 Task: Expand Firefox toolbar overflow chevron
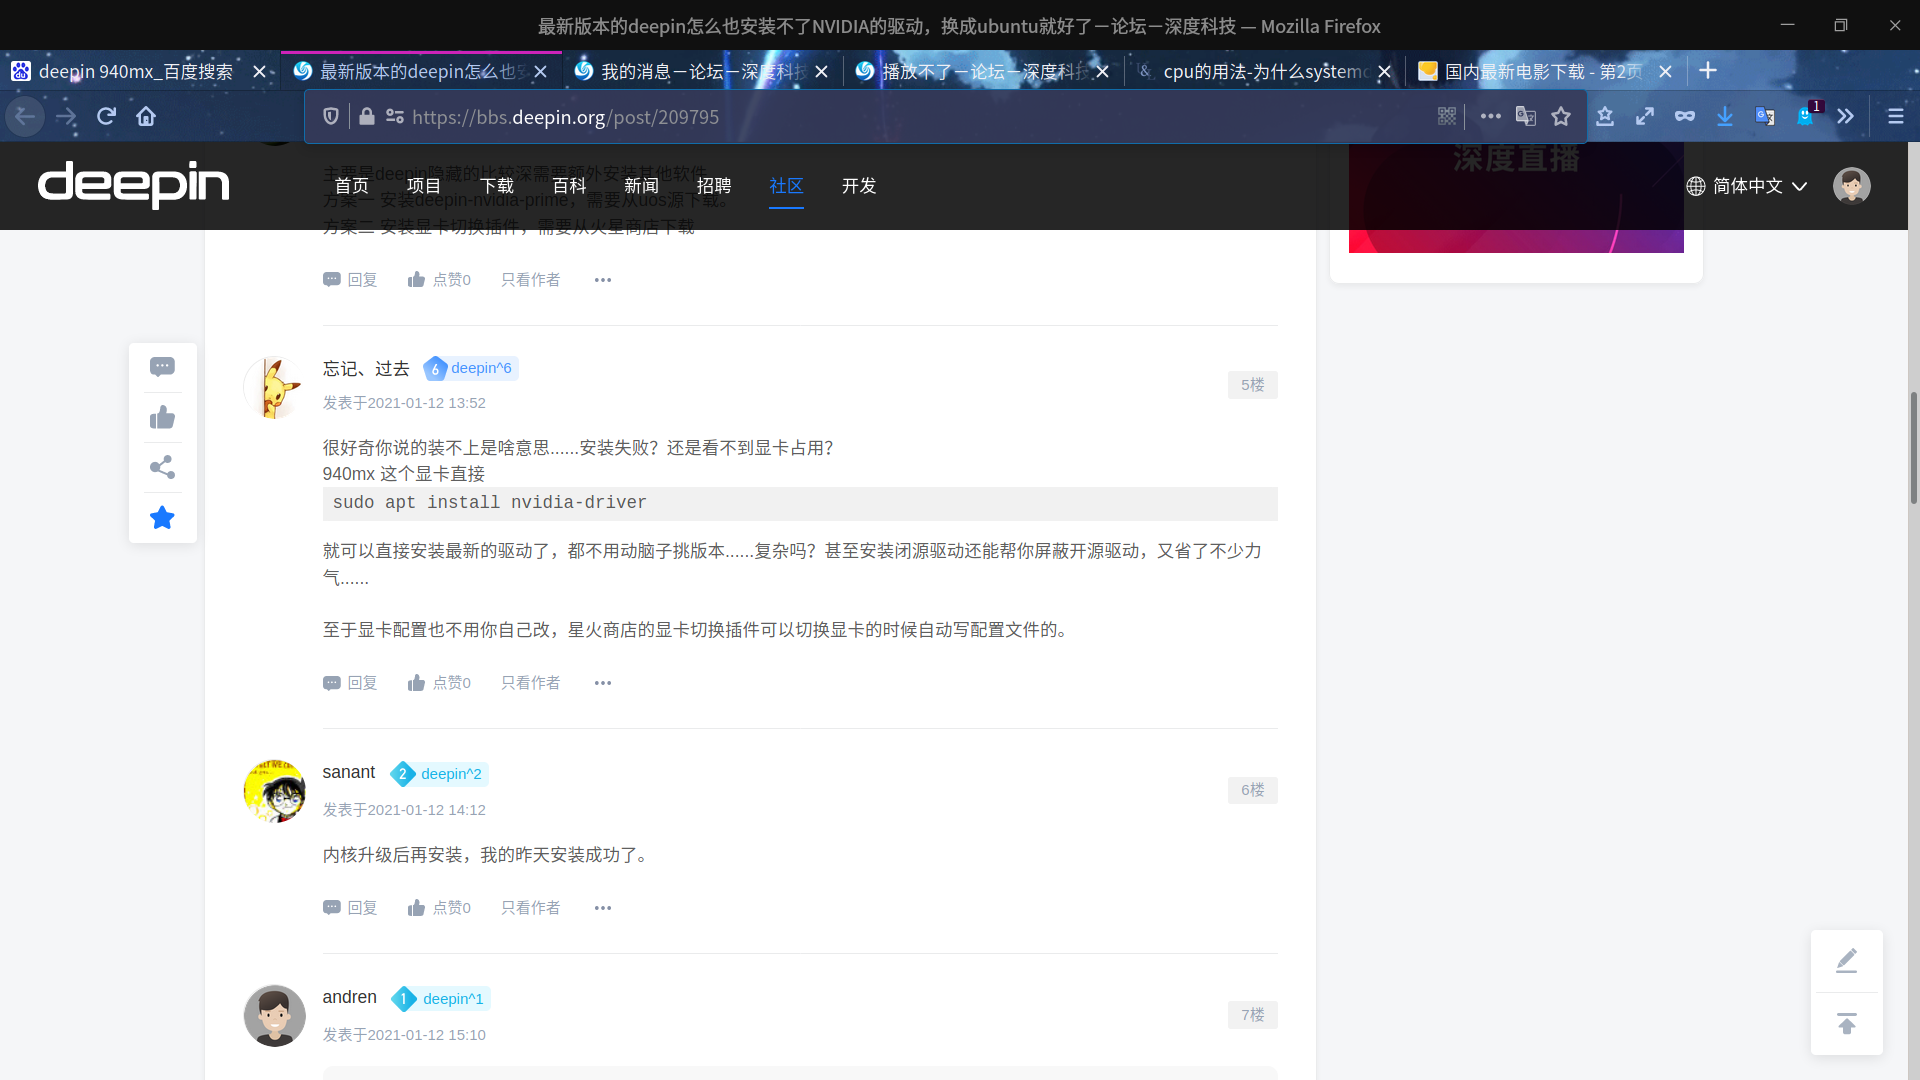coord(1845,117)
